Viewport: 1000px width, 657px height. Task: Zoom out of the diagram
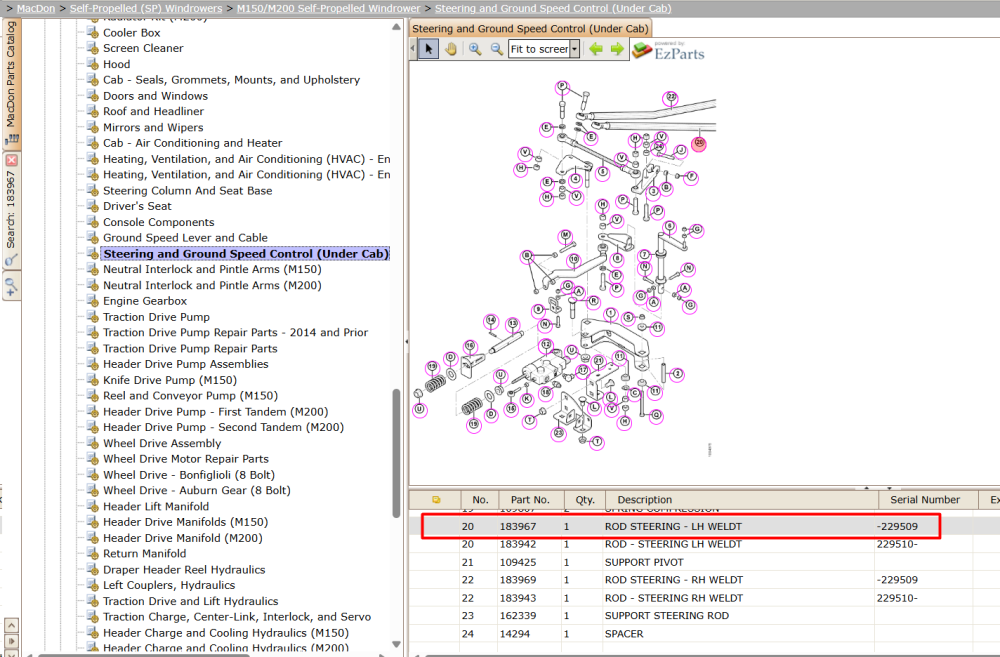click(497, 49)
